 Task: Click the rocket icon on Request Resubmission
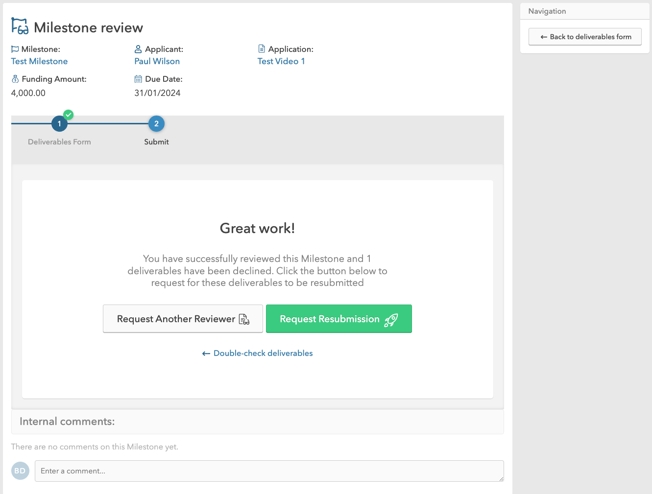click(x=391, y=320)
